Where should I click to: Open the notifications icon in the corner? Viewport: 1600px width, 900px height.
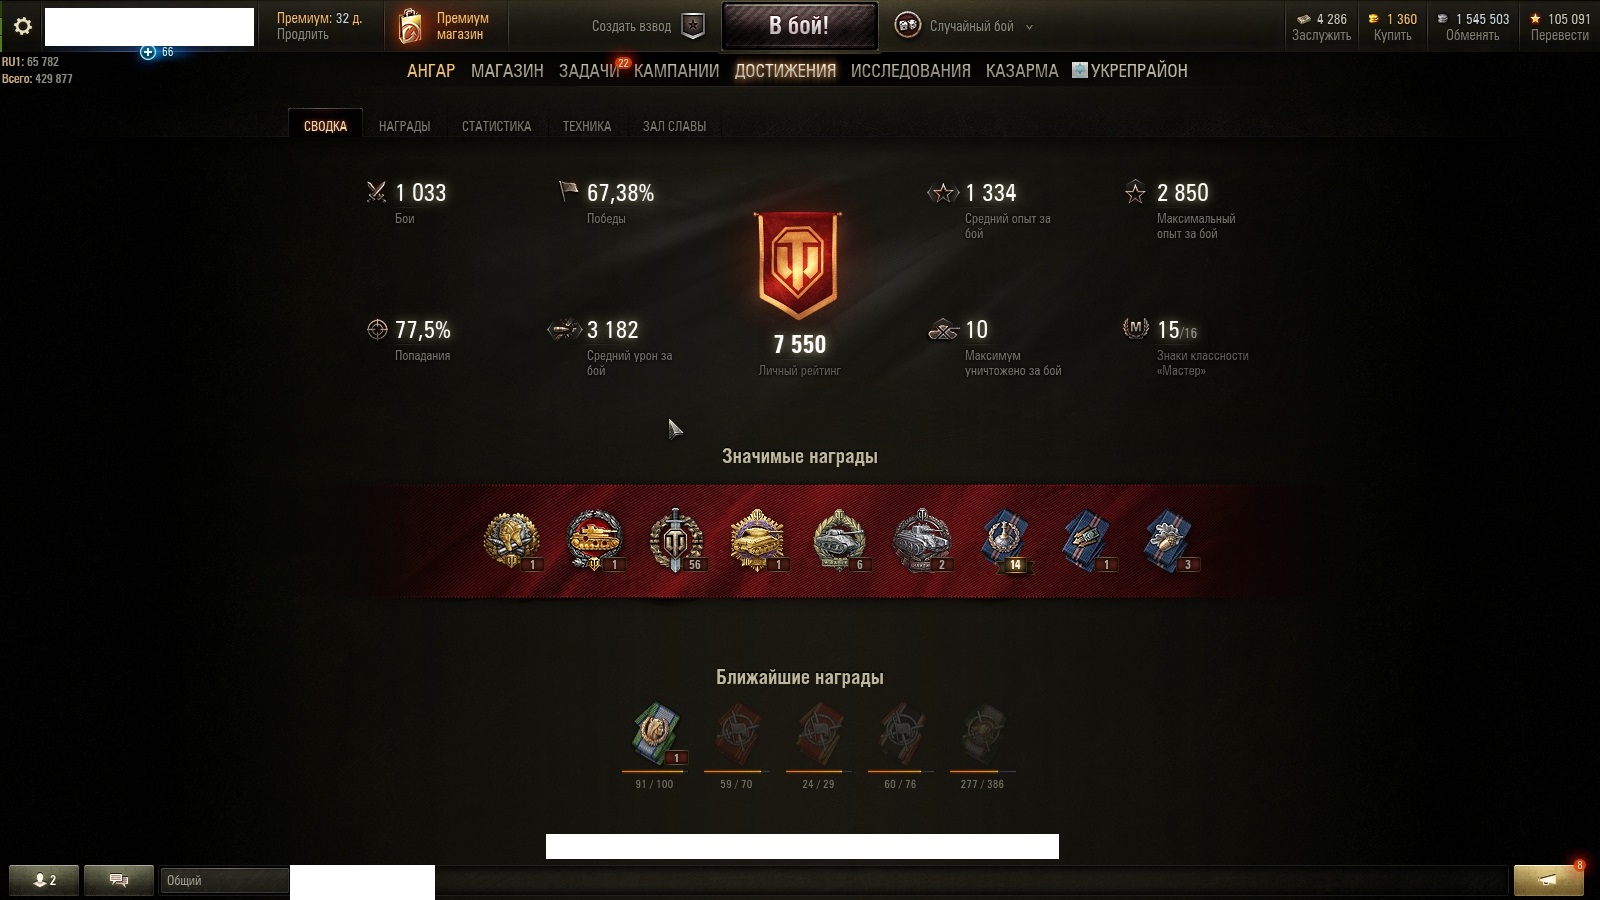pos(1548,880)
